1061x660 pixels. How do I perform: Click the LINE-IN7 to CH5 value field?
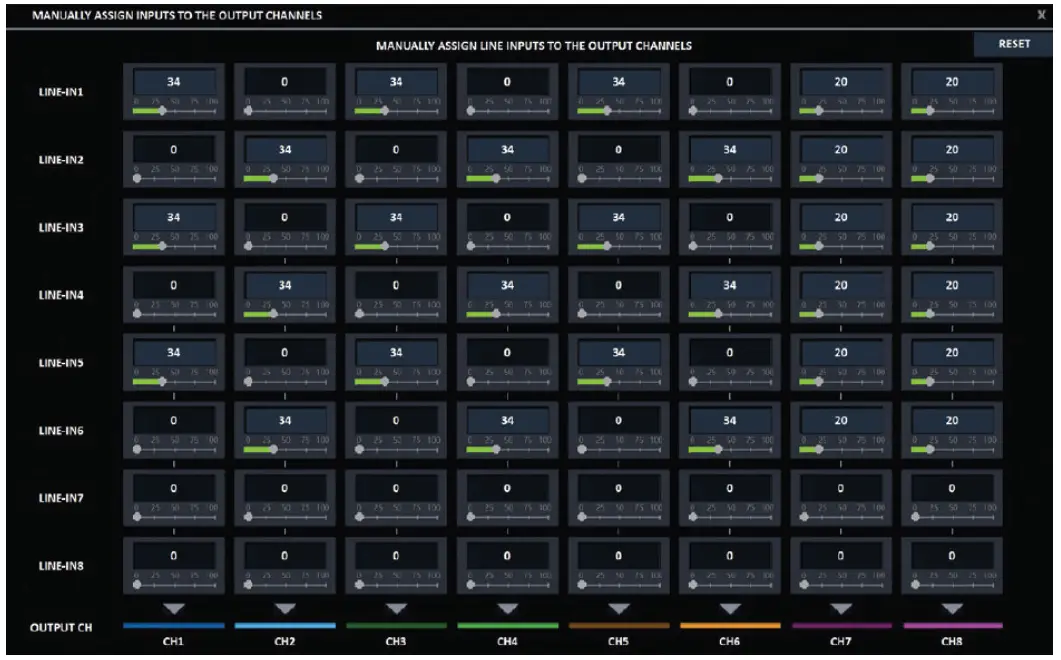(x=618, y=488)
